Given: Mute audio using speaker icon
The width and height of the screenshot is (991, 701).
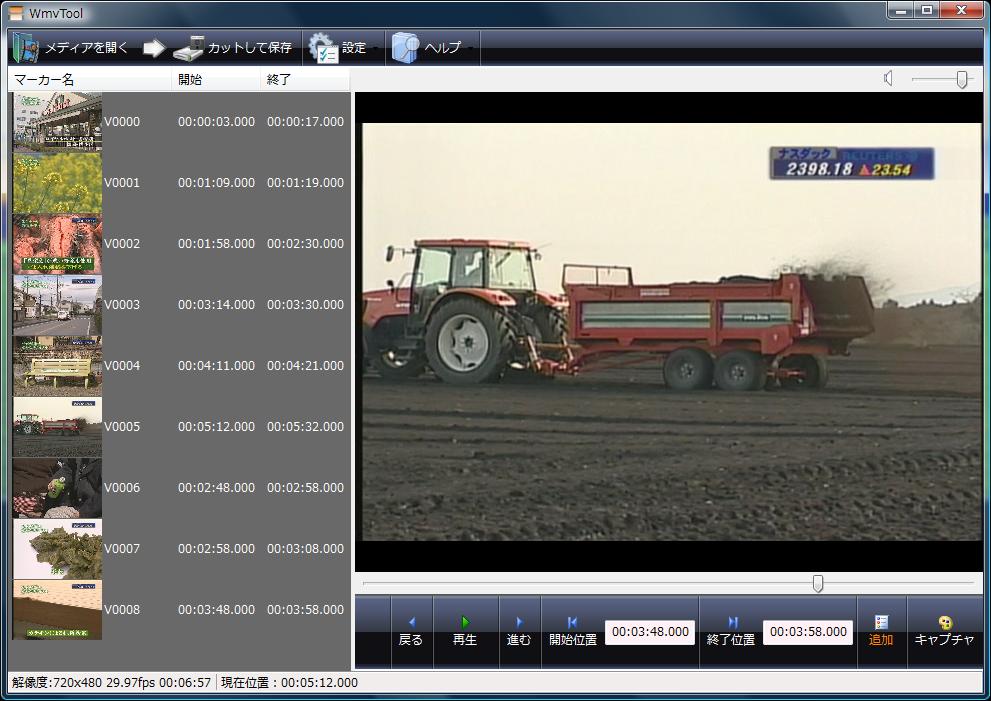Looking at the screenshot, I should (888, 79).
